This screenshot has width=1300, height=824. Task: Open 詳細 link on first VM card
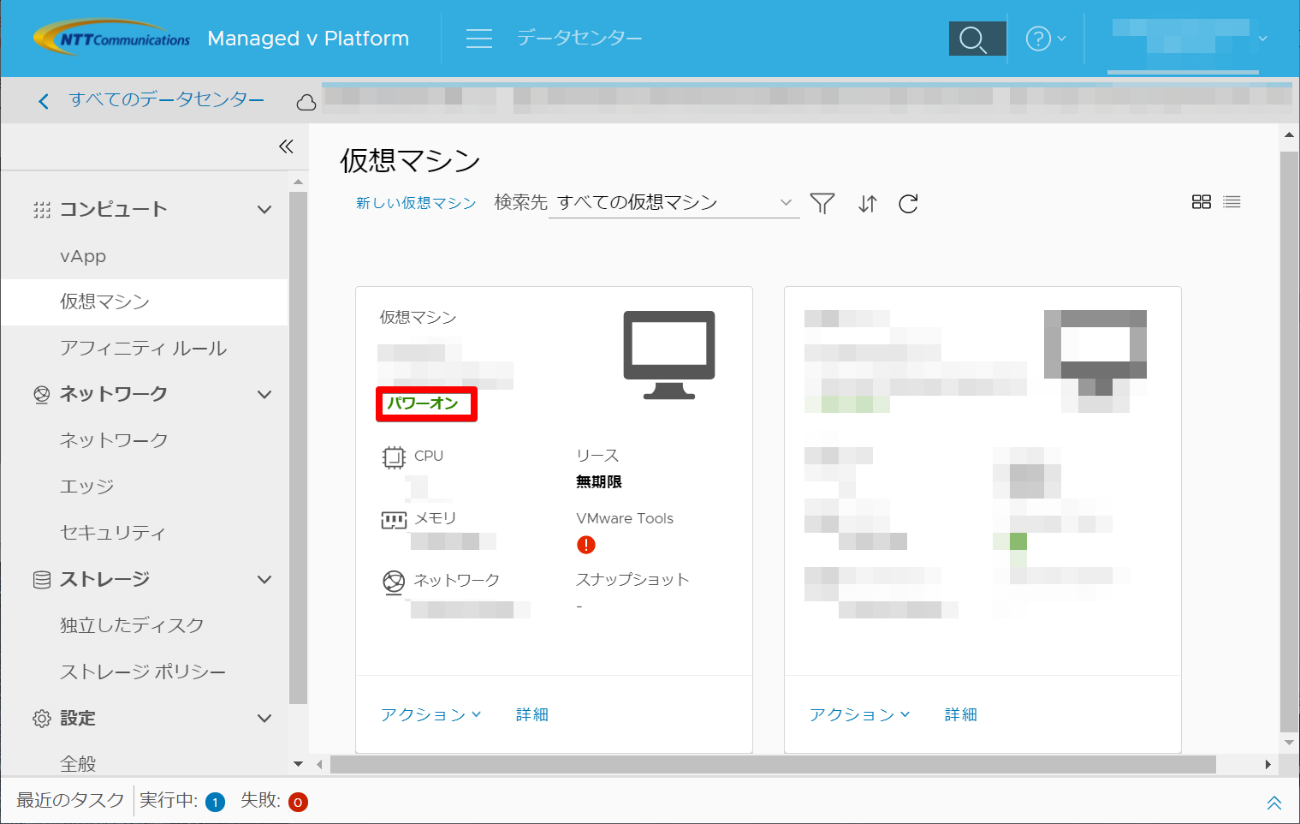coord(532,715)
